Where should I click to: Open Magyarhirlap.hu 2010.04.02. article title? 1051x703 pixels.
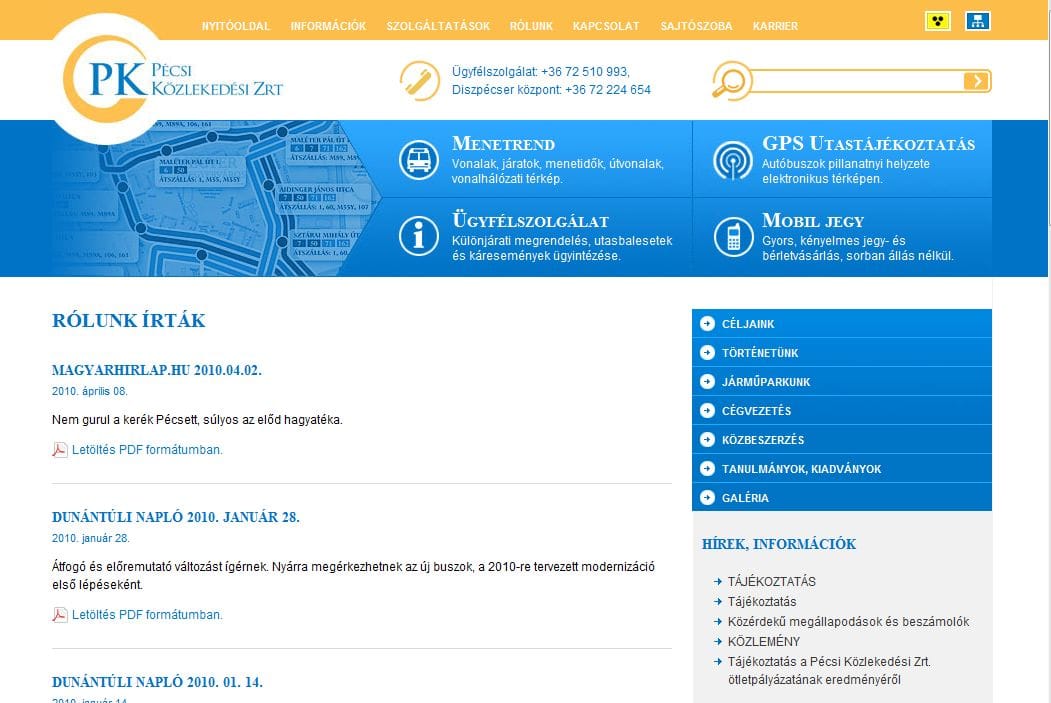point(157,370)
